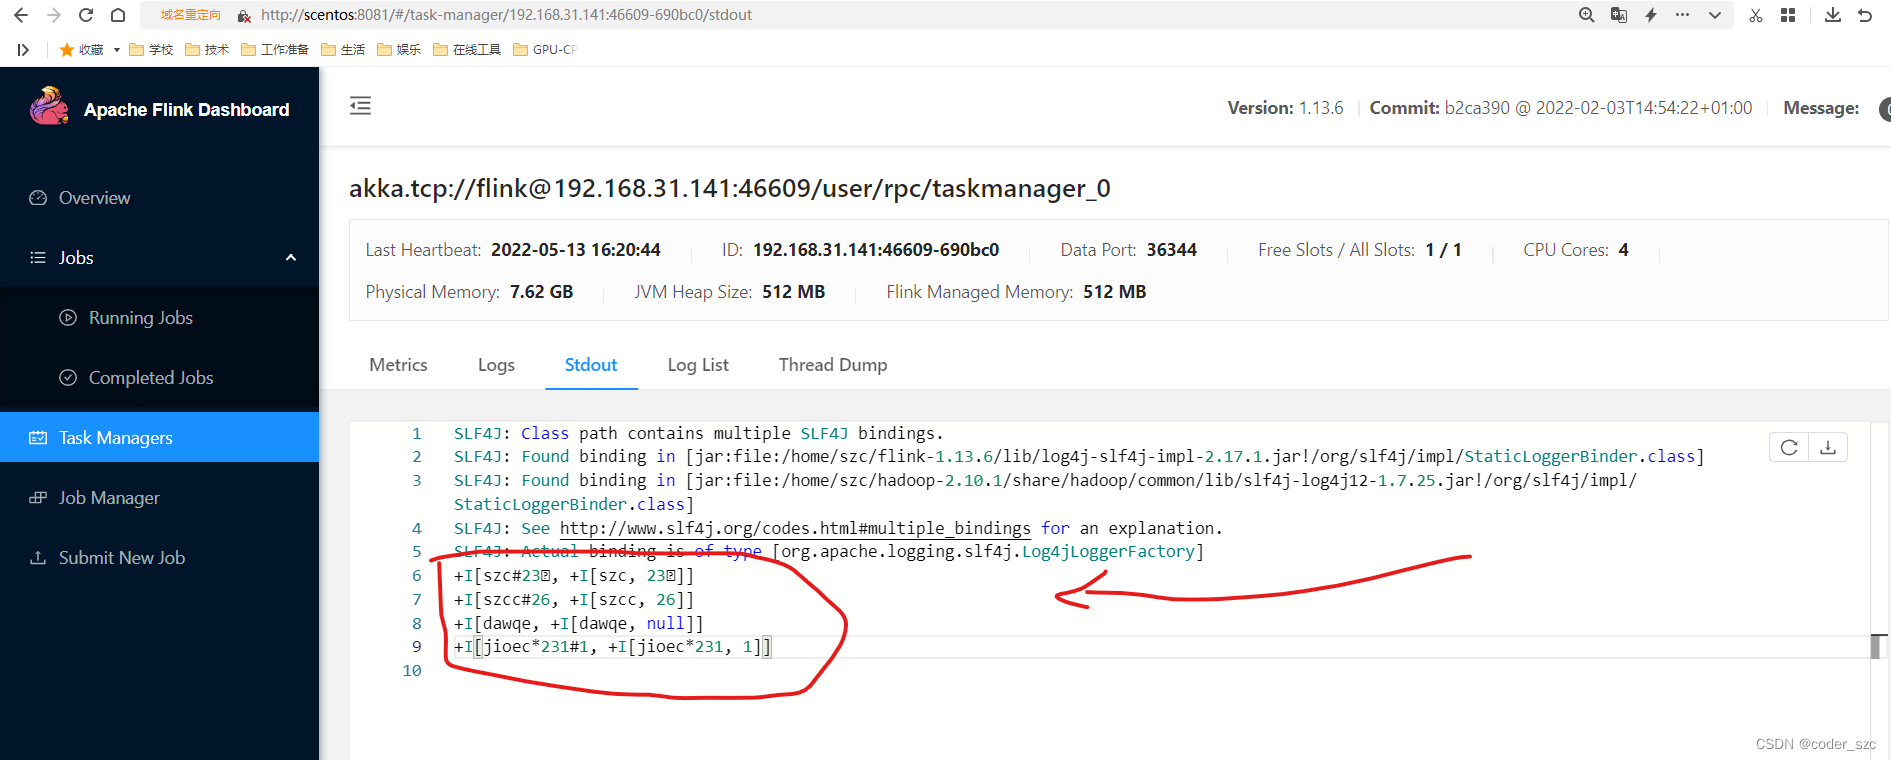Toggle the bookmarks sidebar expand icon
The image size is (1891, 760).
[23, 50]
